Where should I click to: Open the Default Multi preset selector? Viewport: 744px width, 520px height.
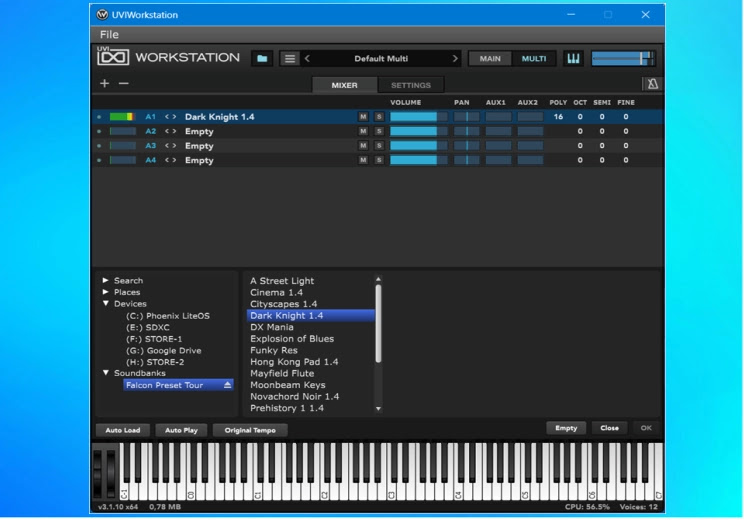coord(381,58)
